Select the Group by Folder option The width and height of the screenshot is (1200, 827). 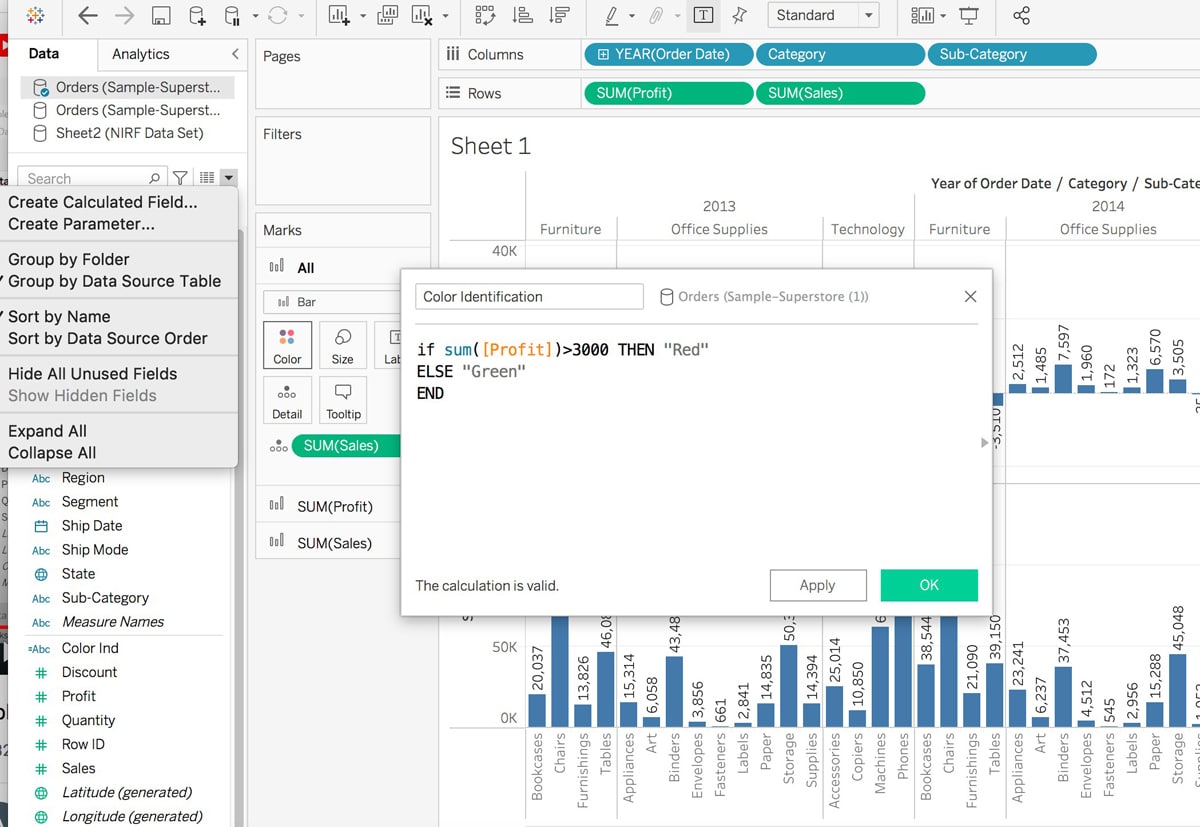(69, 259)
